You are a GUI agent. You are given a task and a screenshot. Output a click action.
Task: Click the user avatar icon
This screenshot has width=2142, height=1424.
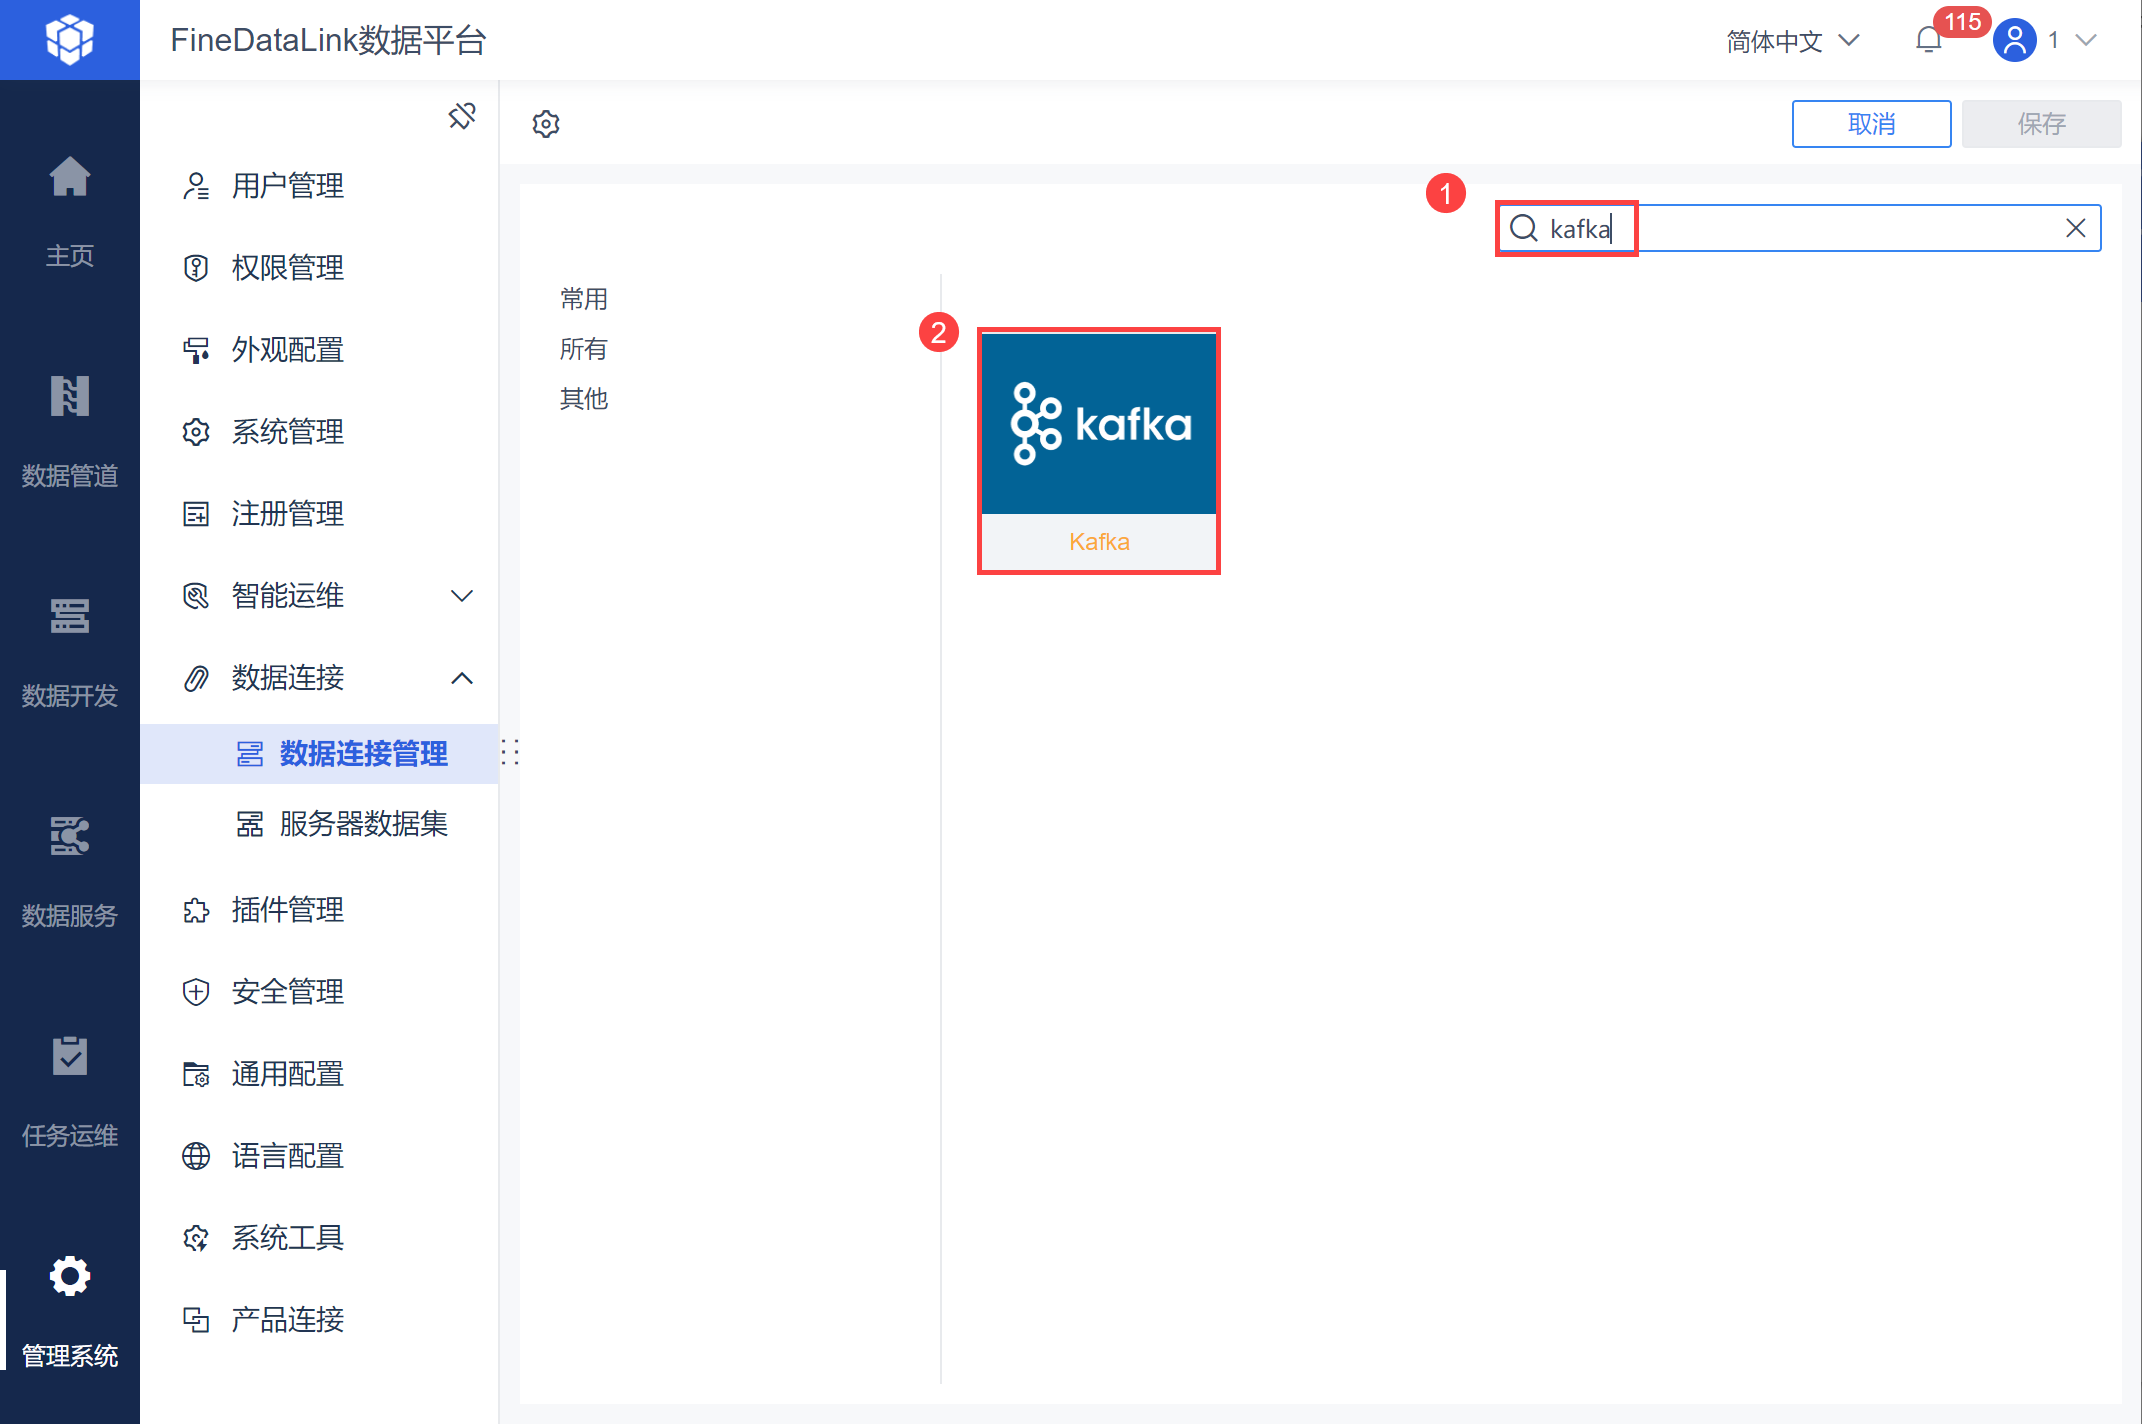(x=2014, y=40)
